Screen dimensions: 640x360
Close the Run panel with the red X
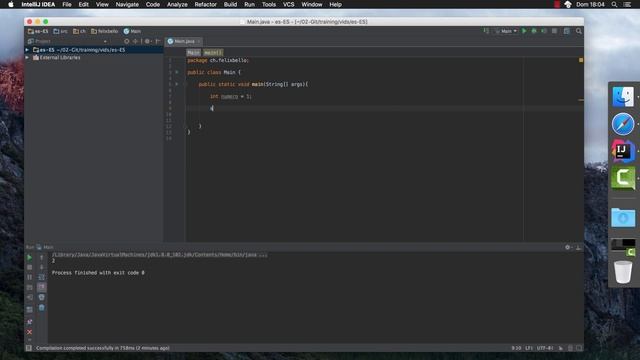(29, 332)
